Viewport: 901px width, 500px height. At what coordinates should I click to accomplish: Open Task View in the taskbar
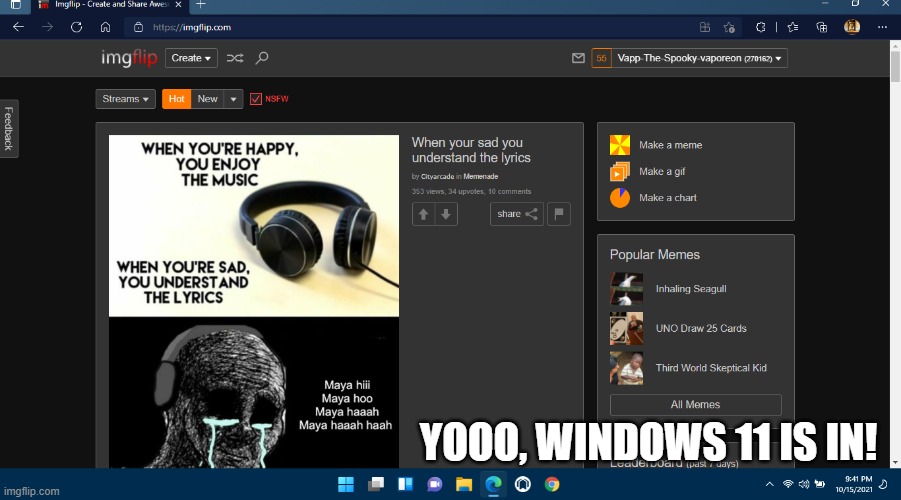click(x=376, y=484)
